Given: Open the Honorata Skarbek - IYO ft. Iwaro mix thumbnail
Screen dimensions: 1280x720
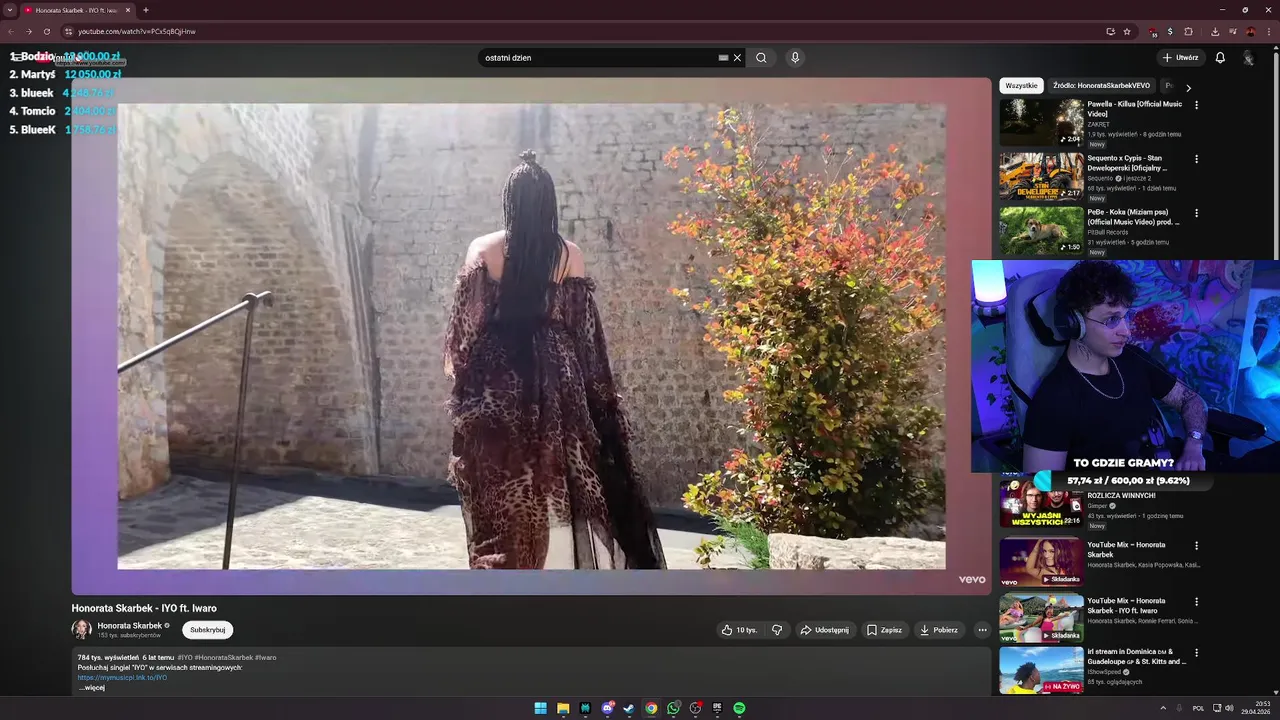Looking at the screenshot, I should 1041,617.
